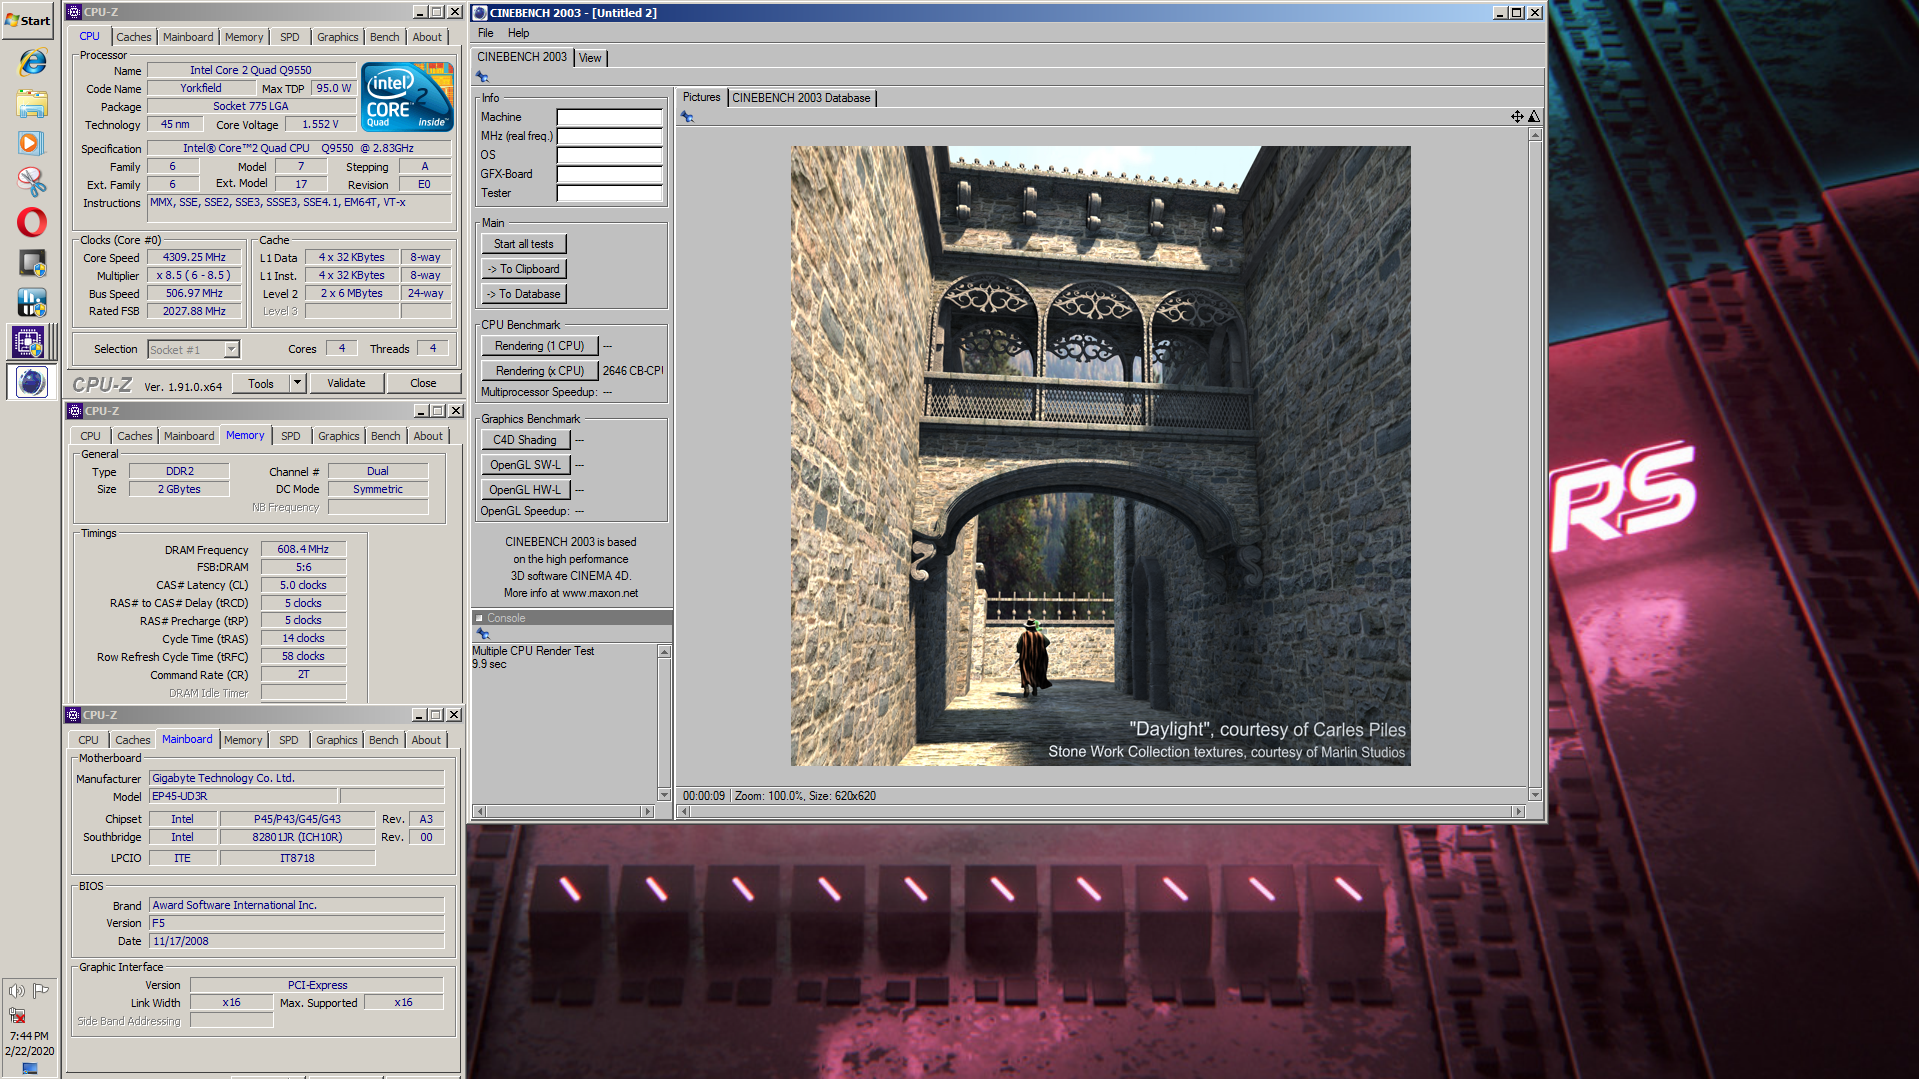Click the CINEBENCH title bar application icon
The width and height of the screenshot is (1919, 1079).
(x=479, y=13)
